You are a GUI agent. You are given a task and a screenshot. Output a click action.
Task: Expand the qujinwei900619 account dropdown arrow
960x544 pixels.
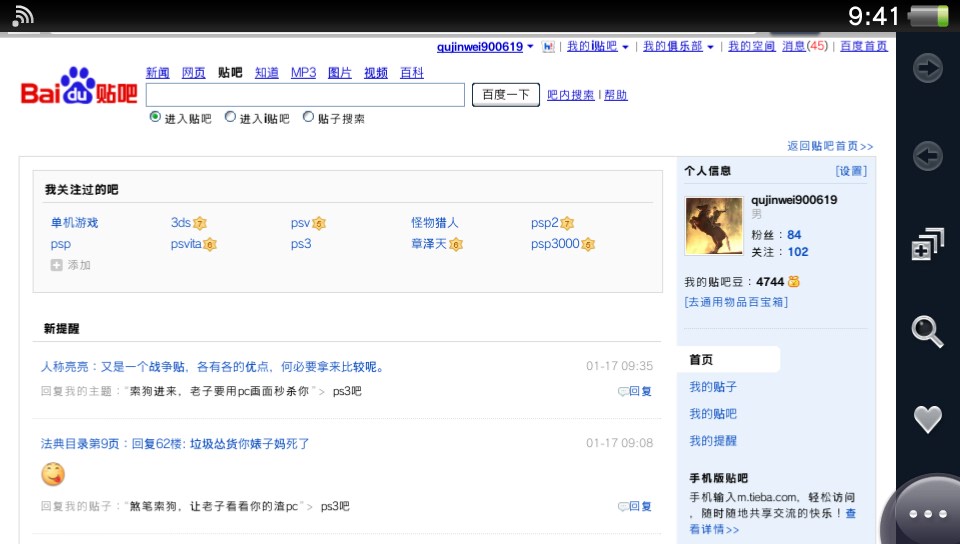tap(530, 47)
